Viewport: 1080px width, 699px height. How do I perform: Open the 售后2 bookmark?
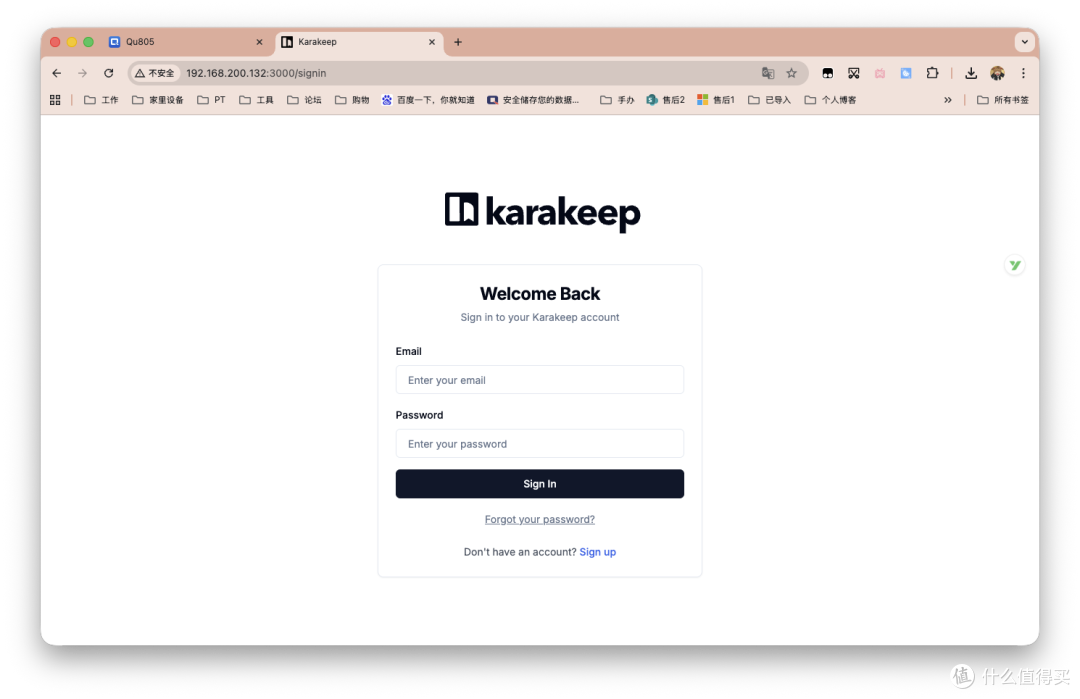(x=665, y=100)
